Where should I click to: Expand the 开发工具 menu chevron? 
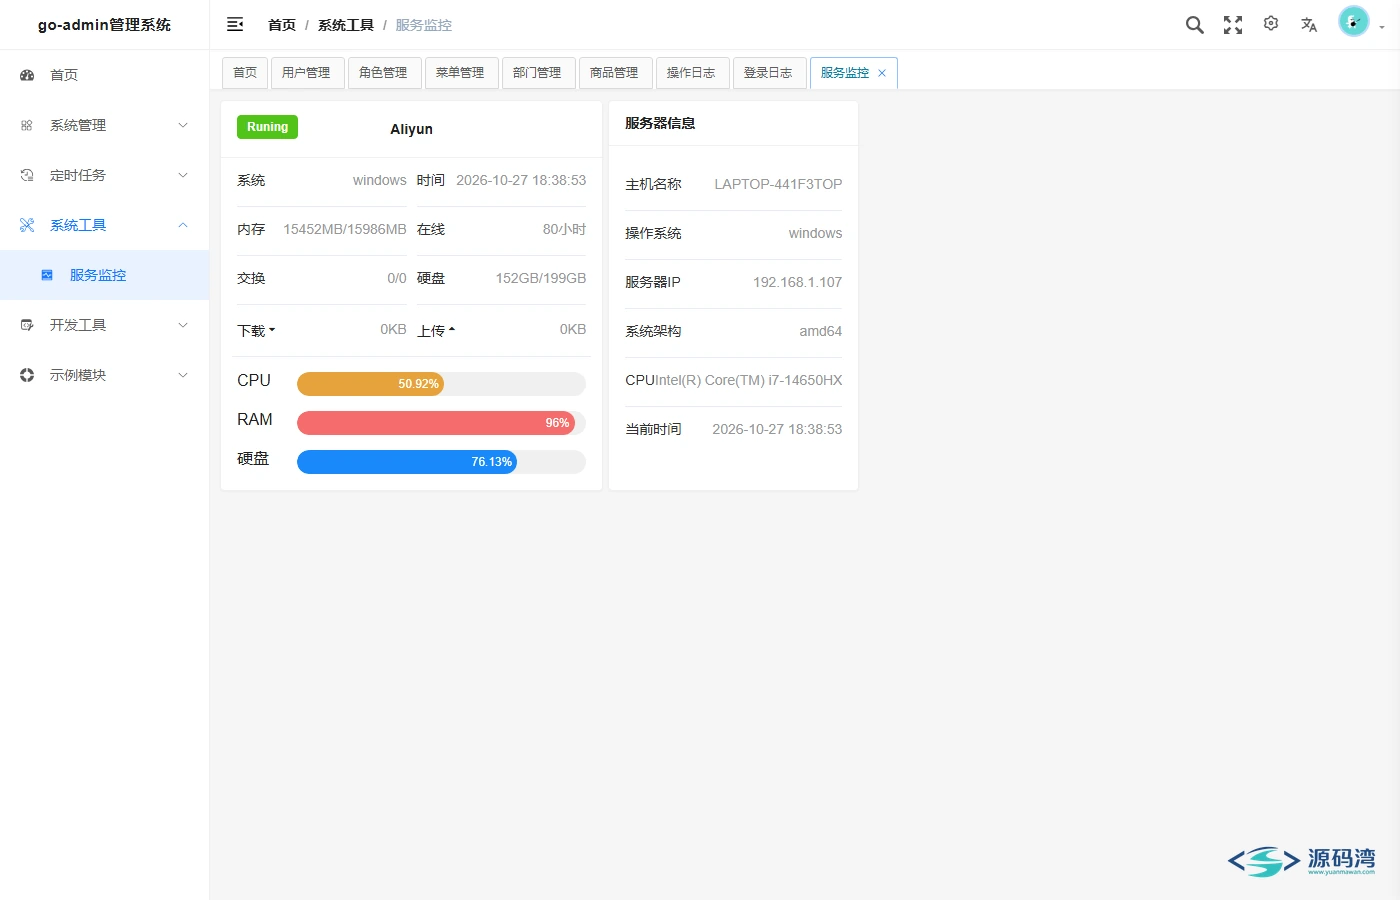183,325
